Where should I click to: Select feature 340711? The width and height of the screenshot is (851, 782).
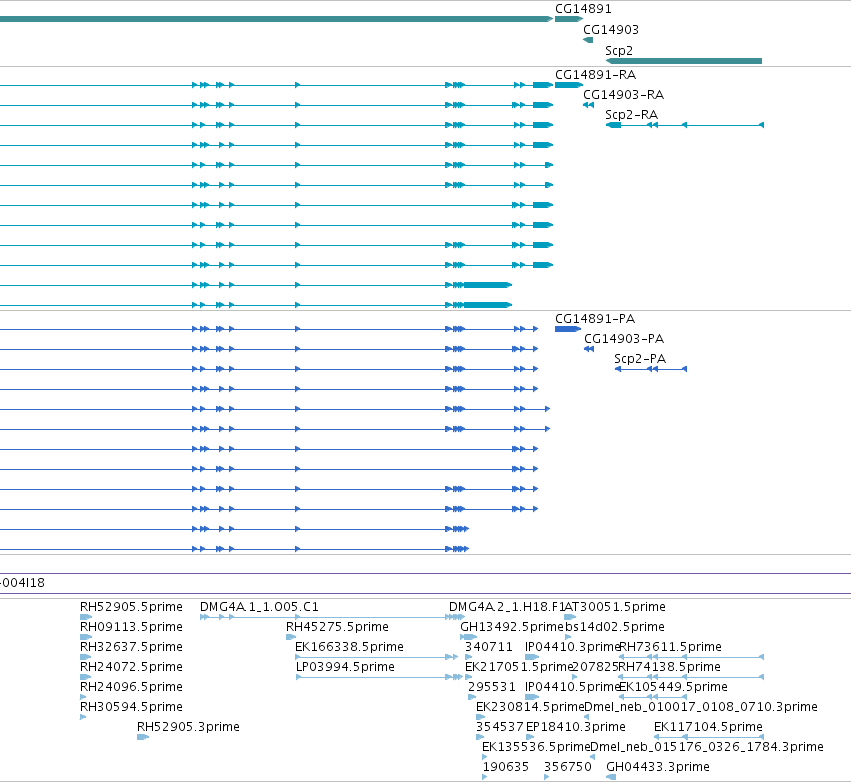tap(488, 647)
